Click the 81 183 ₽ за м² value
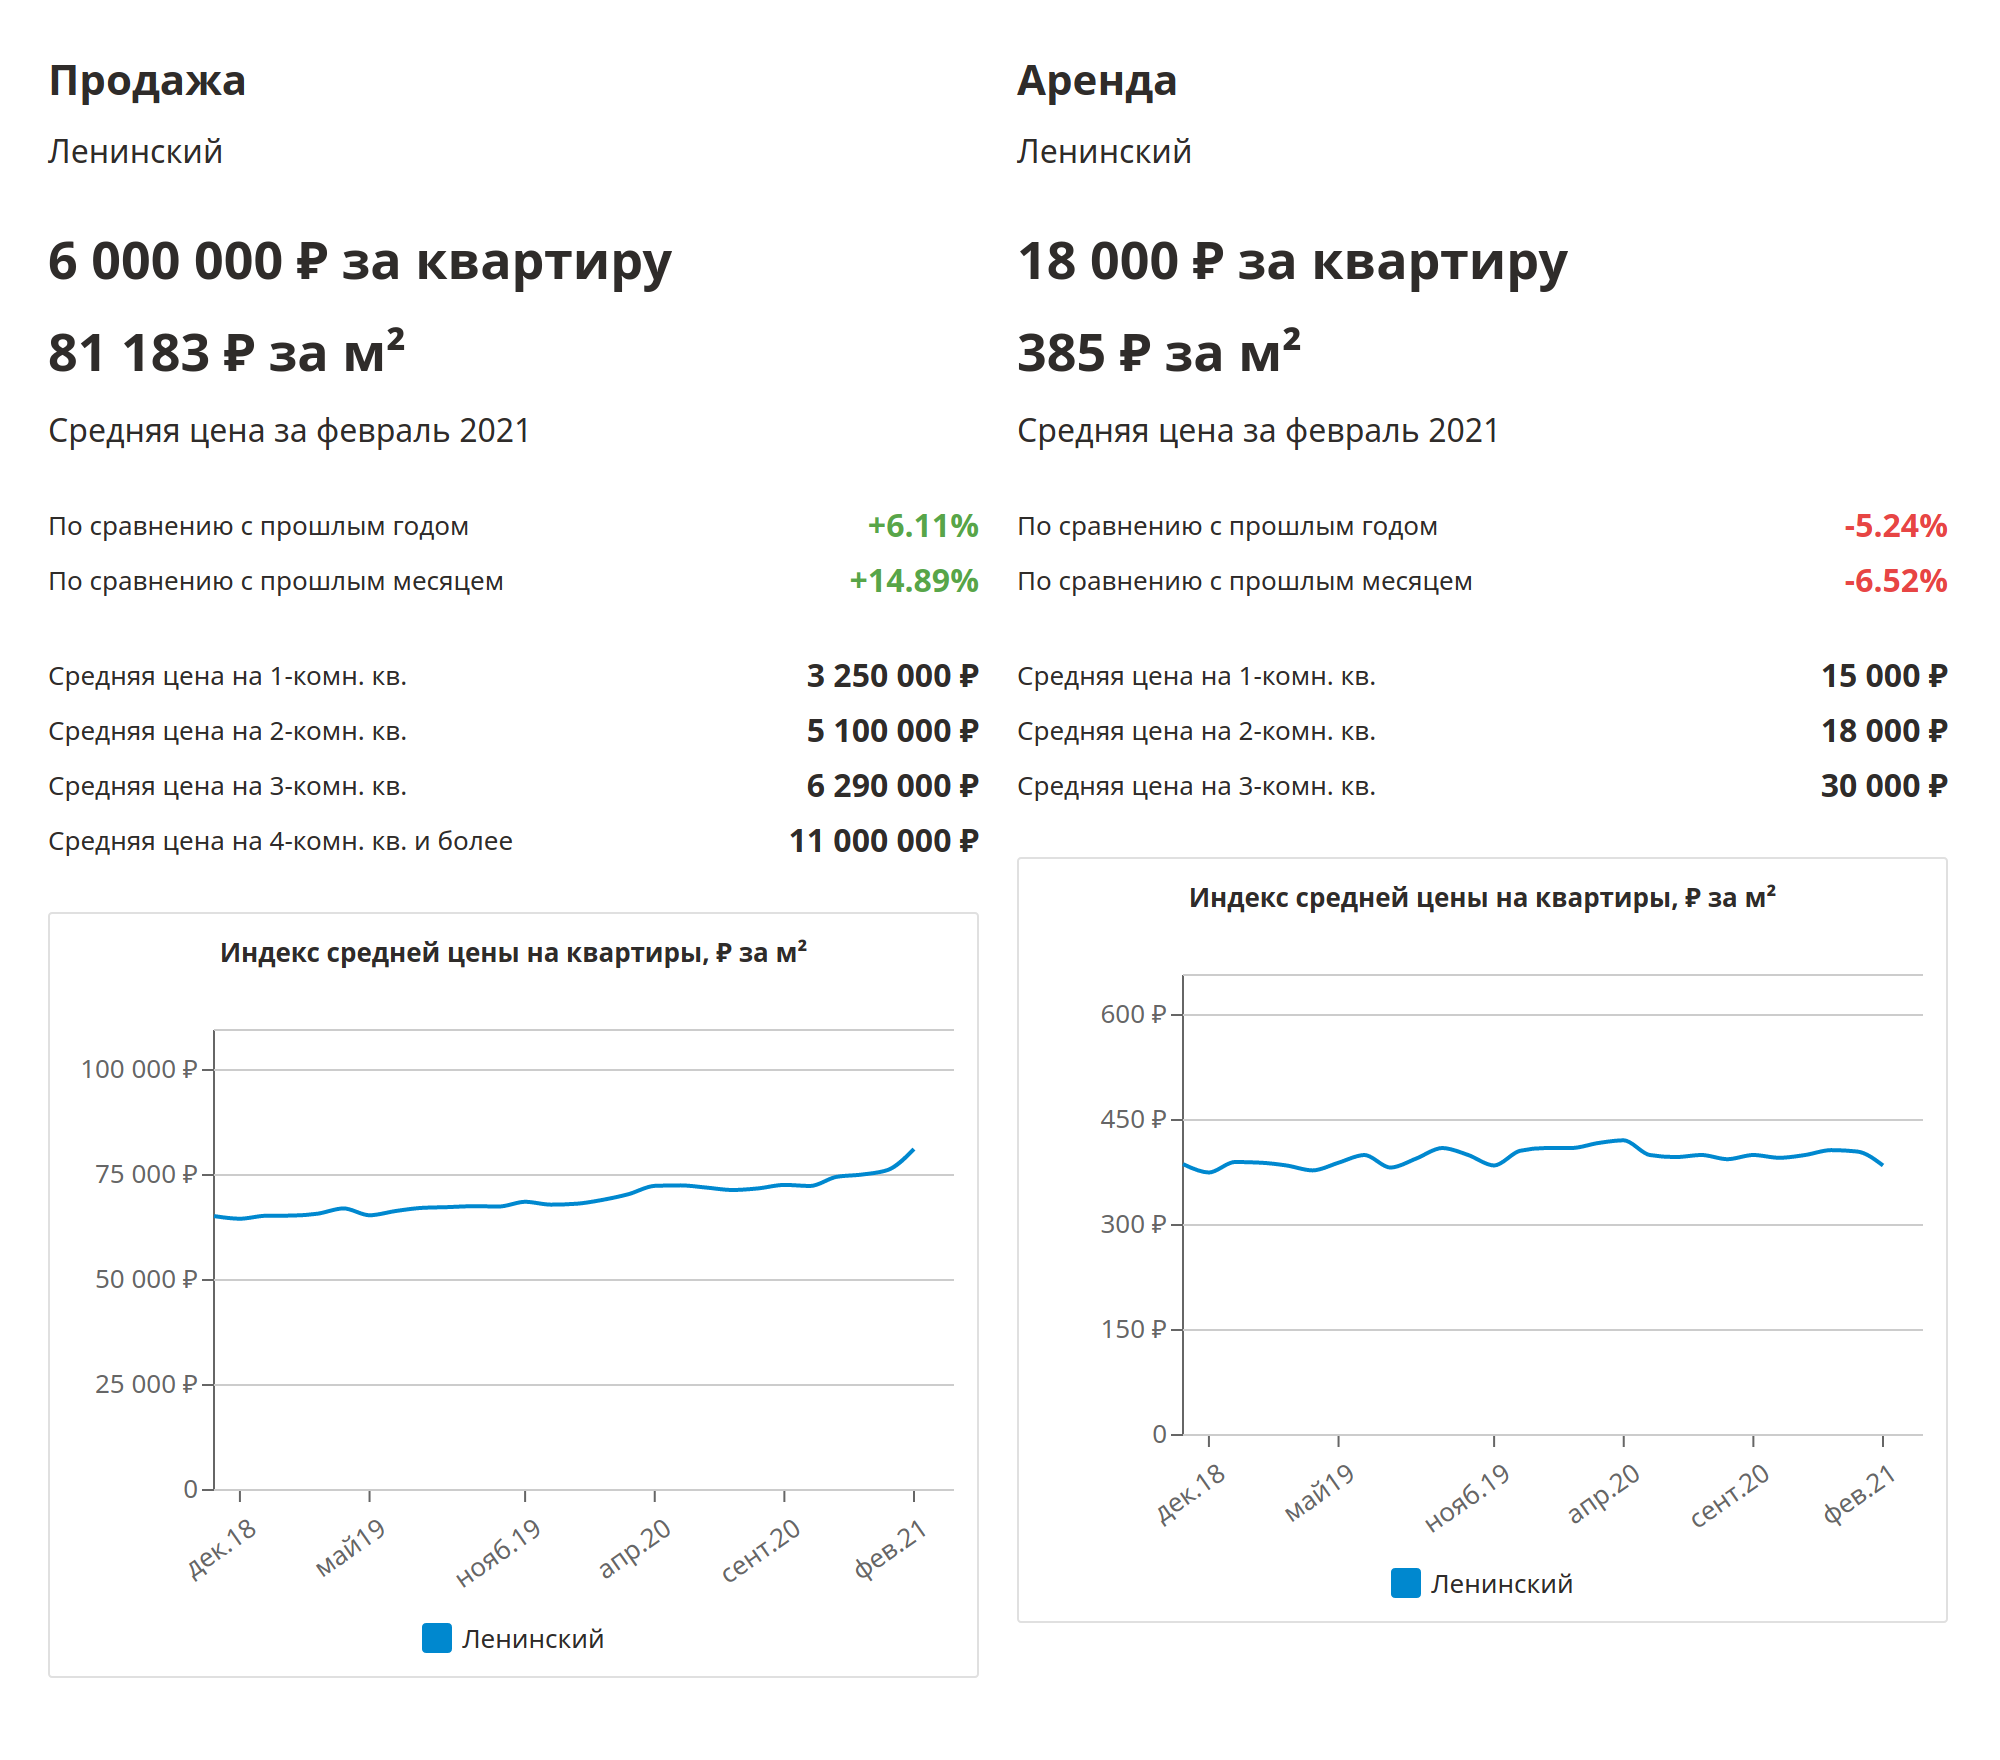The width and height of the screenshot is (2000, 1760). [x=226, y=352]
